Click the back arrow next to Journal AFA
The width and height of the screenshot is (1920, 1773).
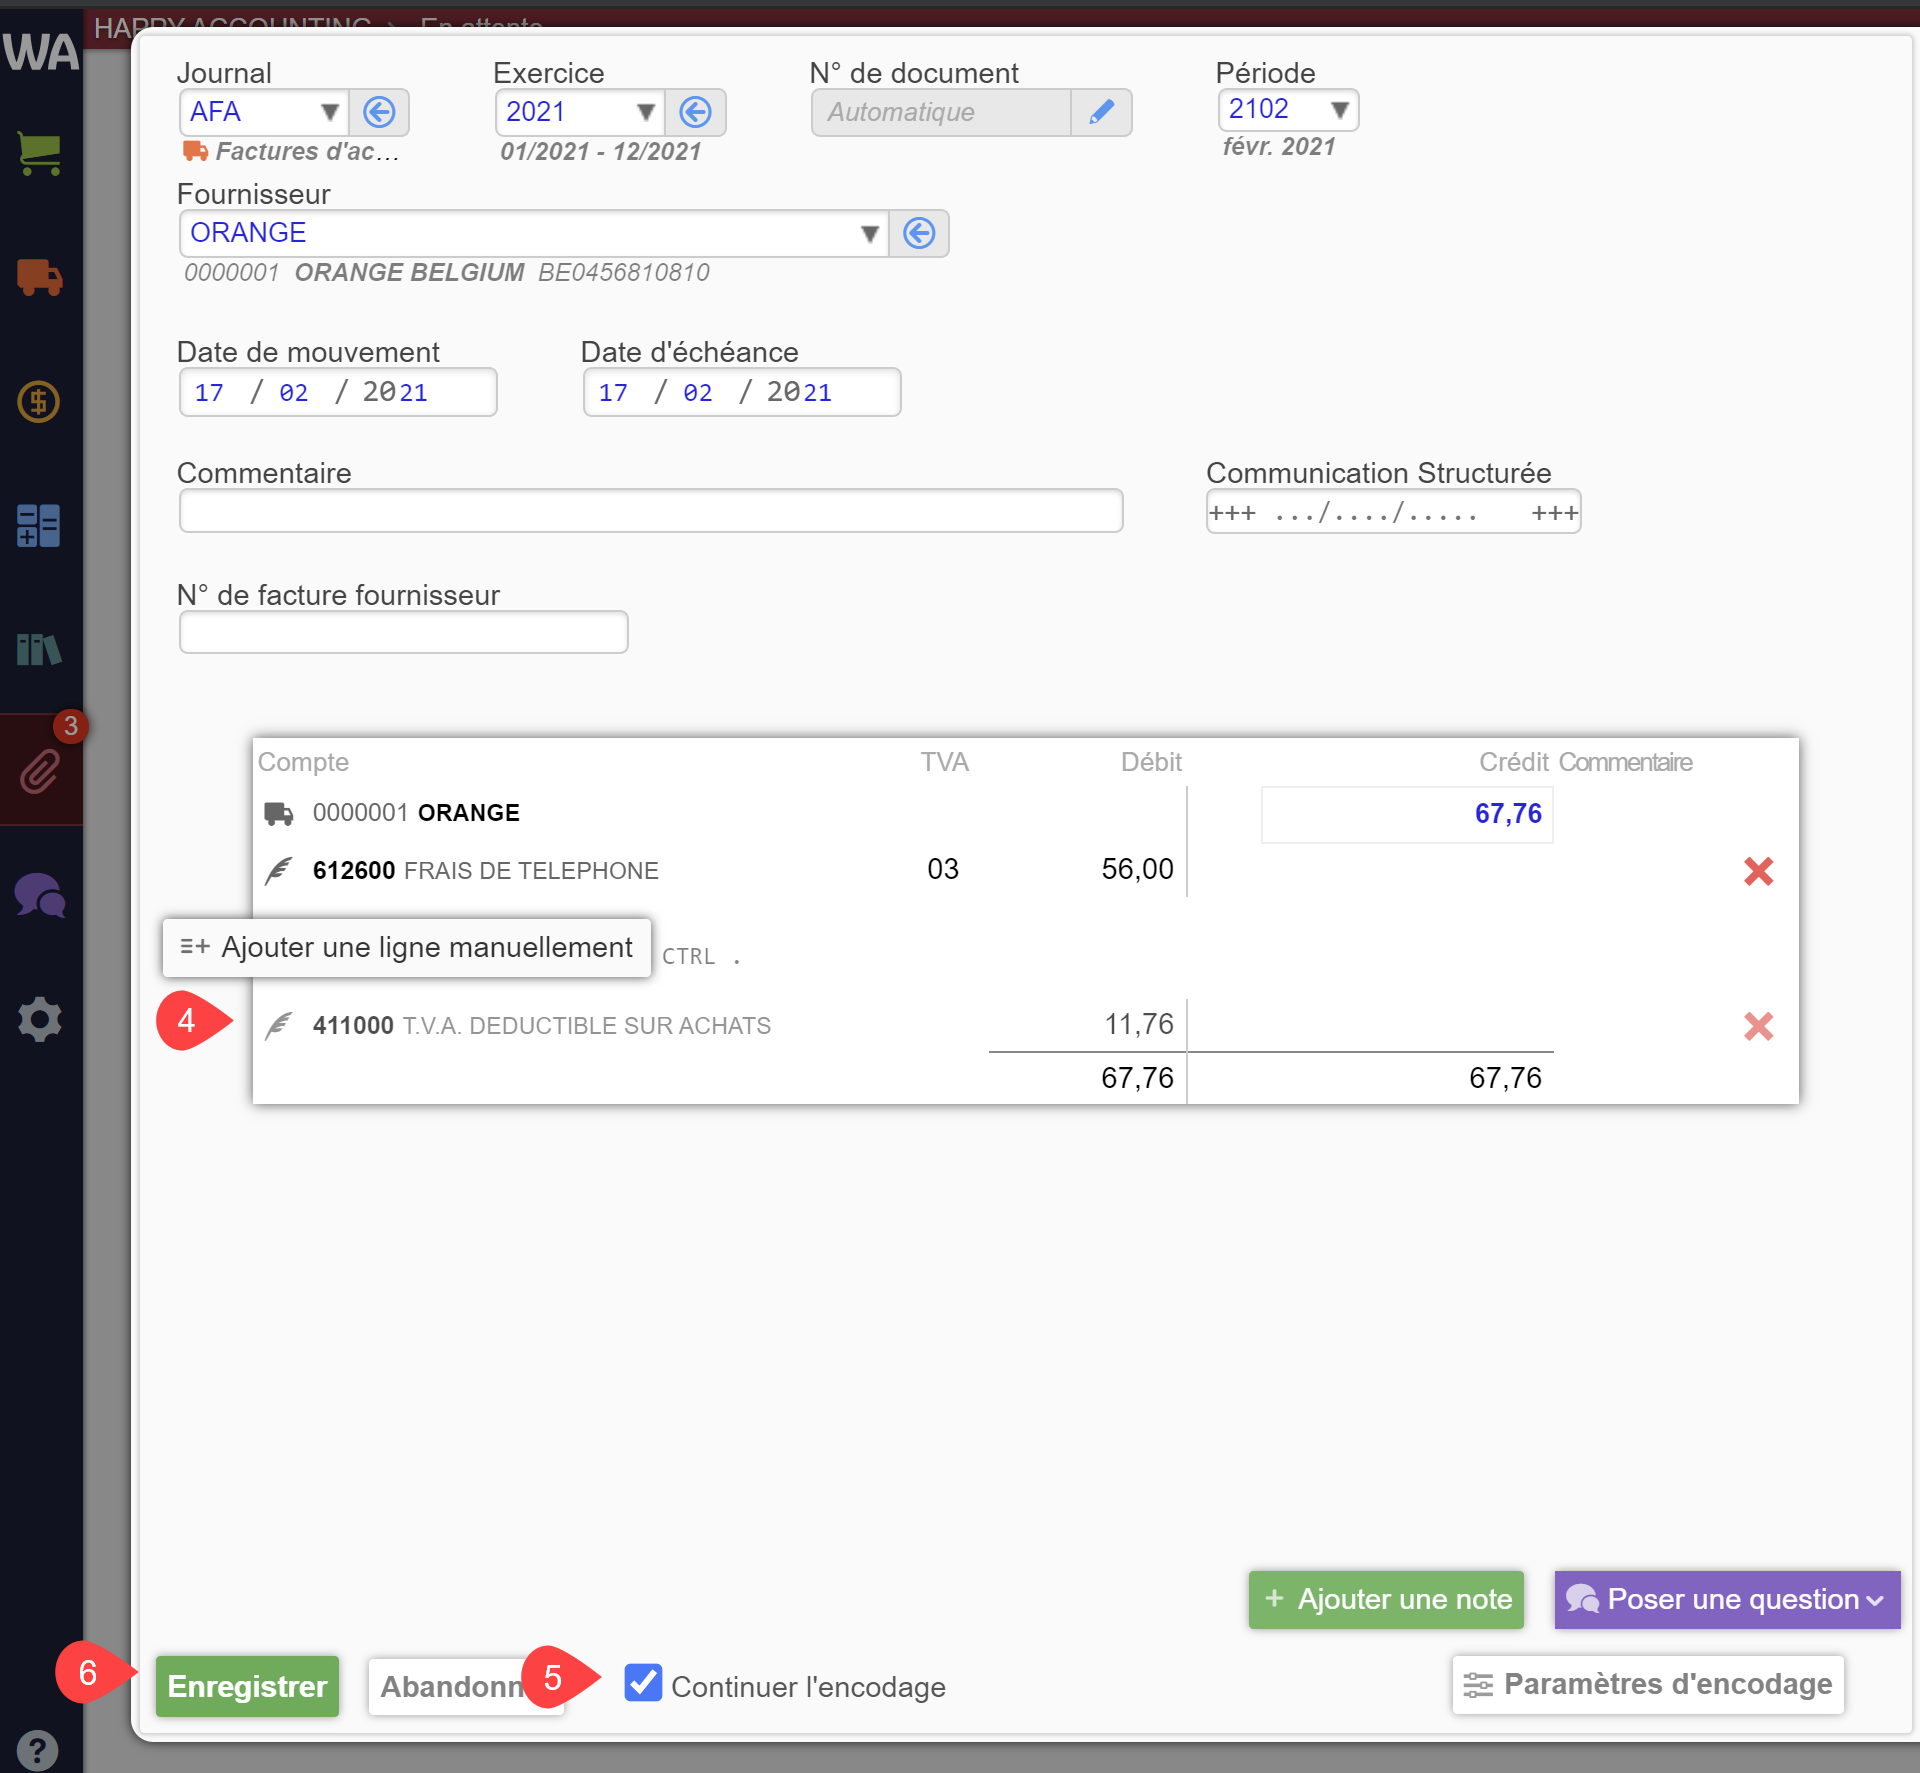point(379,112)
